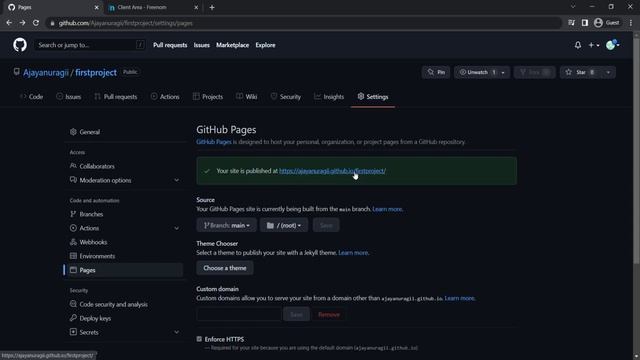Screen dimensions: 640x360
Task: Switch to the Code tab
Action: tap(31, 97)
